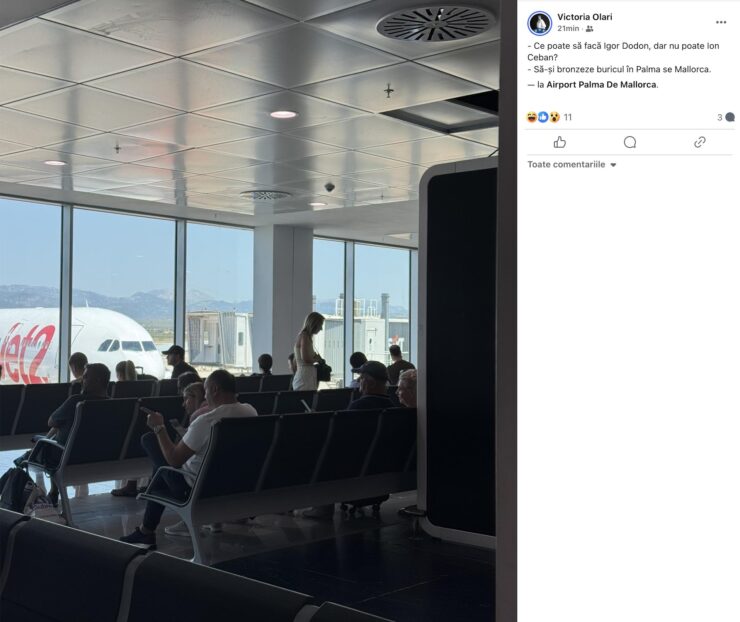
Task: Click the laughing reaction emoji
Action: coord(532,117)
